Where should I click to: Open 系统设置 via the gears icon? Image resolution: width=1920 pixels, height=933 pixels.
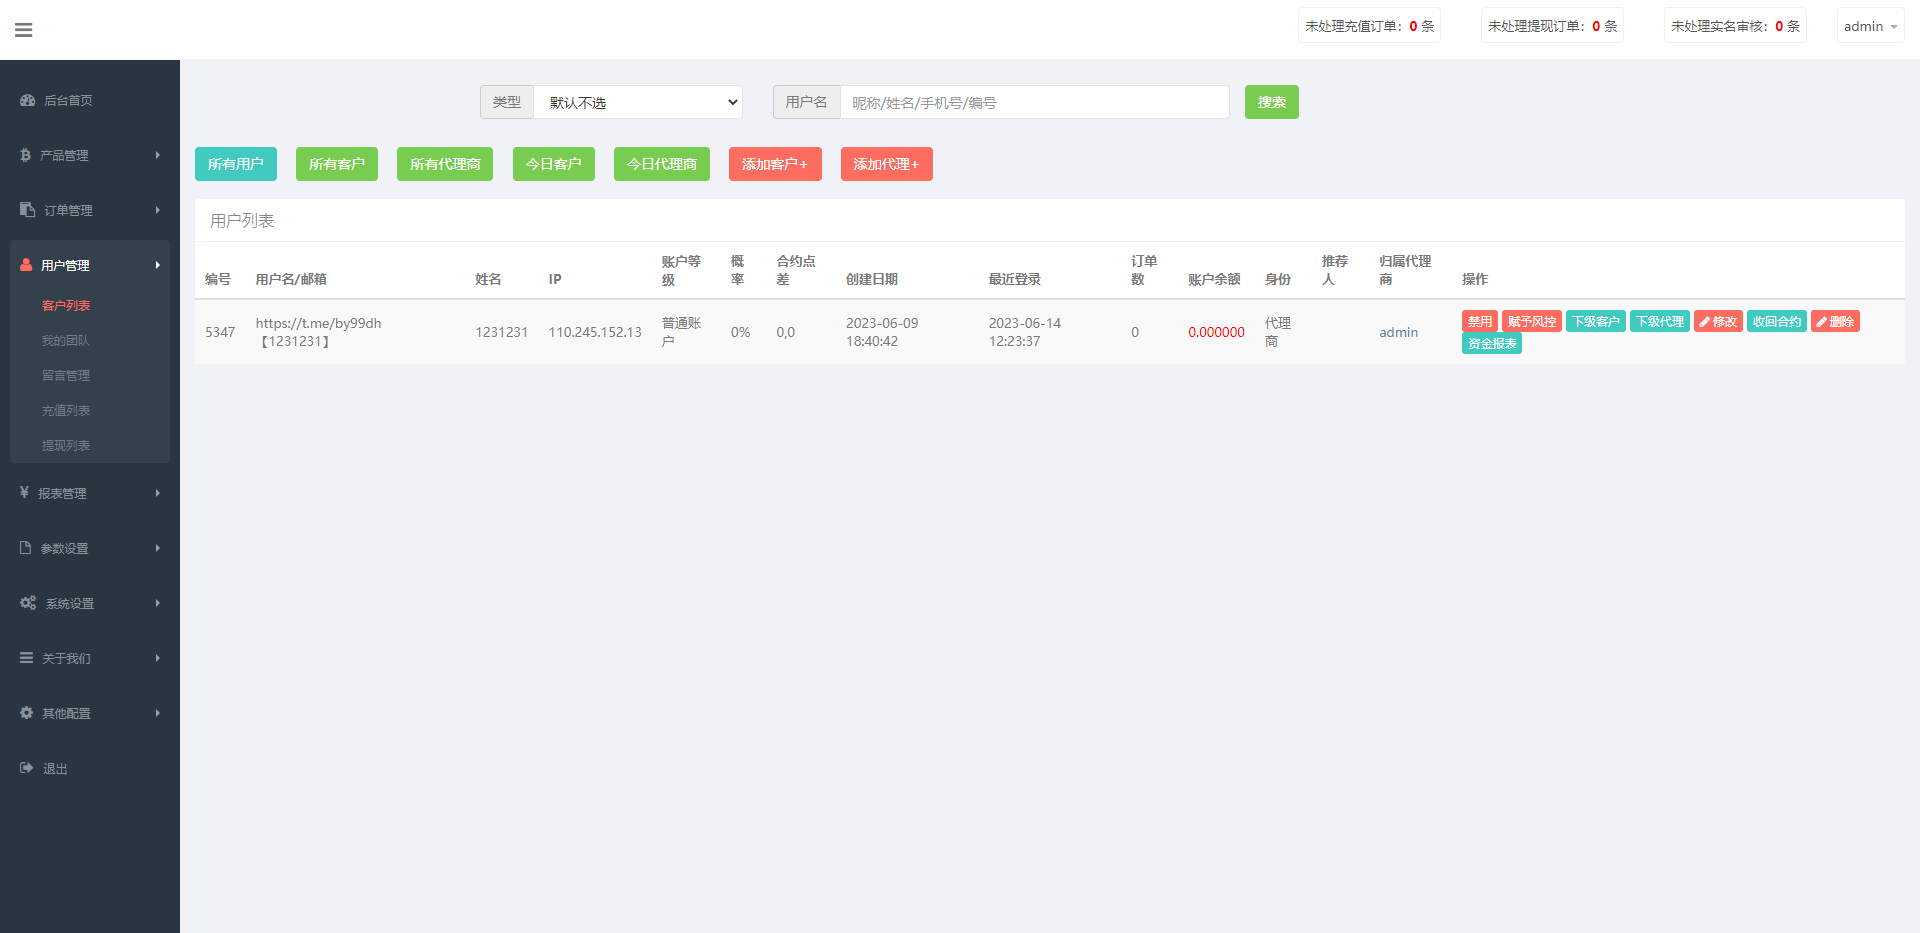click(27, 602)
